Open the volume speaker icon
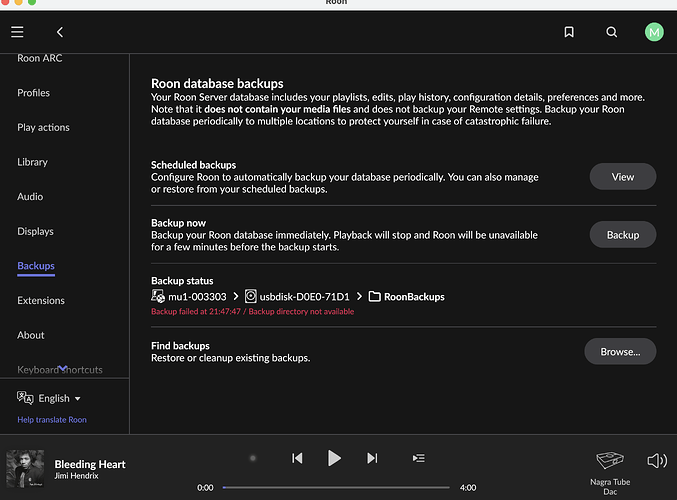677x500 pixels. [x=657, y=461]
